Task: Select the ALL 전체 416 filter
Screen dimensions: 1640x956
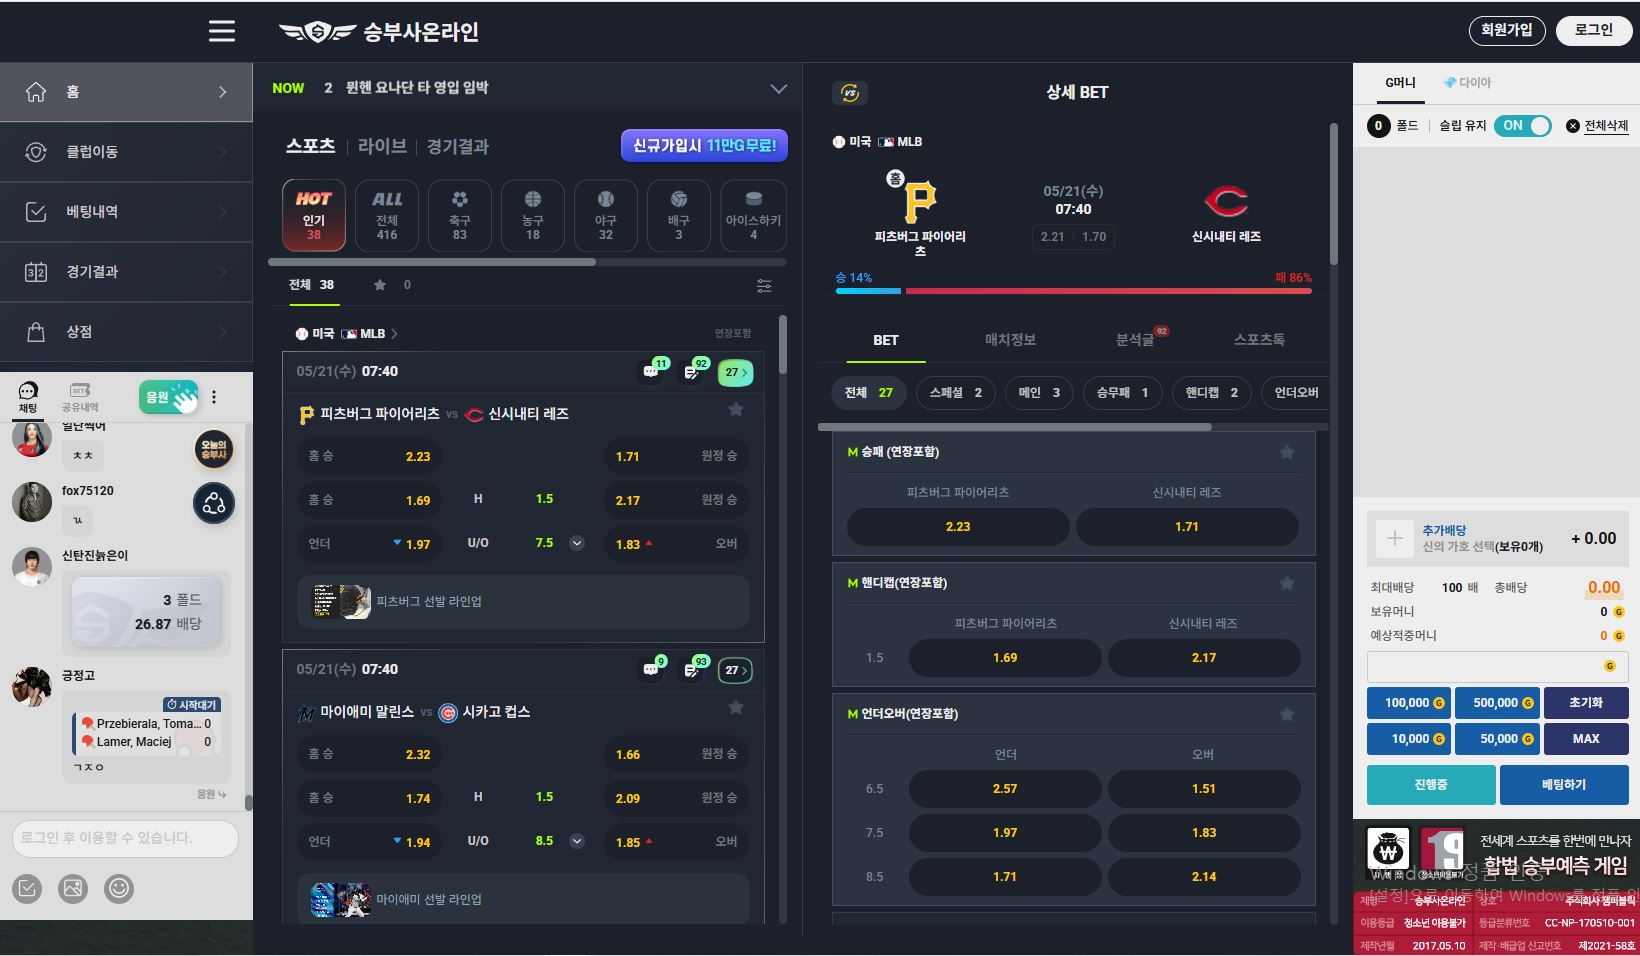Action: 387,215
